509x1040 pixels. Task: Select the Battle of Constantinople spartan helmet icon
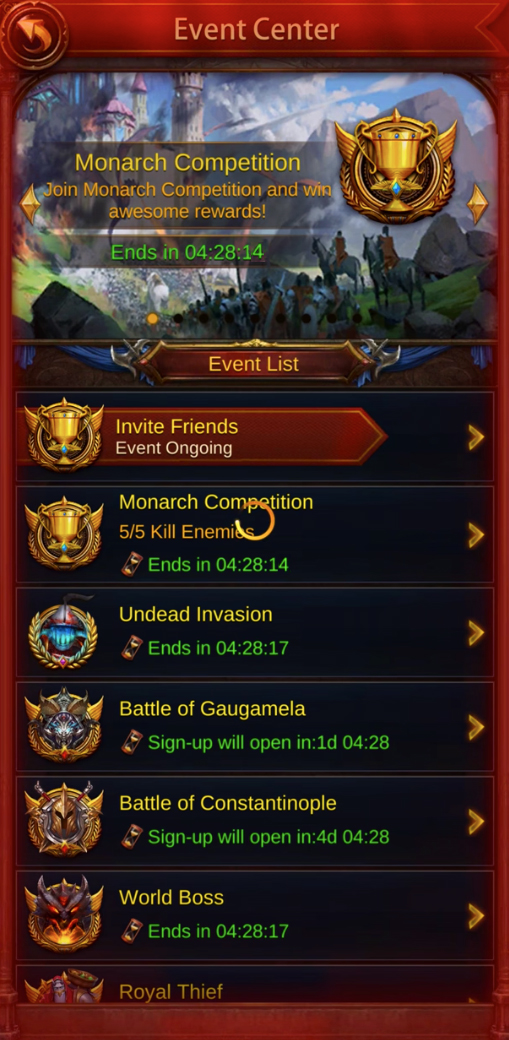click(64, 820)
